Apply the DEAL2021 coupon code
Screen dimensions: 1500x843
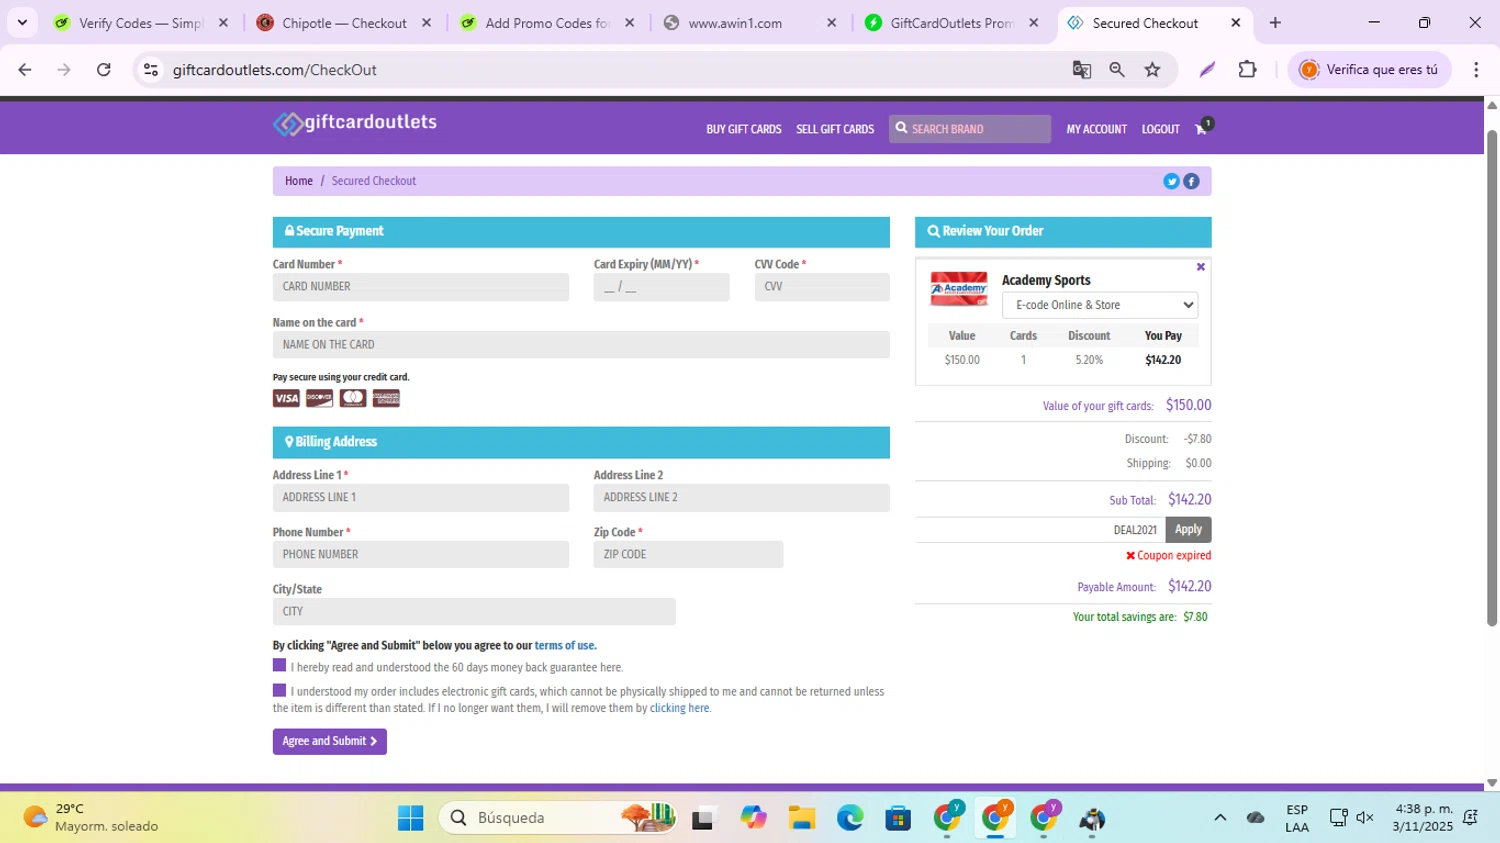(1188, 529)
